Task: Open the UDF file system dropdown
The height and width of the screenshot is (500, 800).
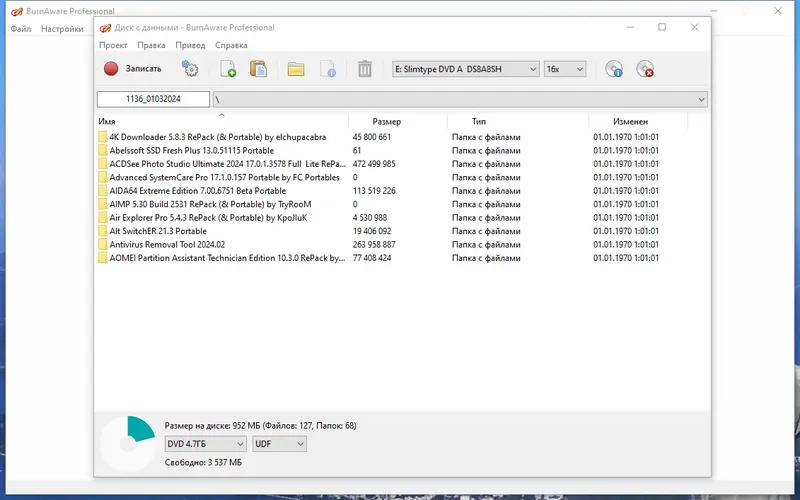Action: [x=279, y=444]
